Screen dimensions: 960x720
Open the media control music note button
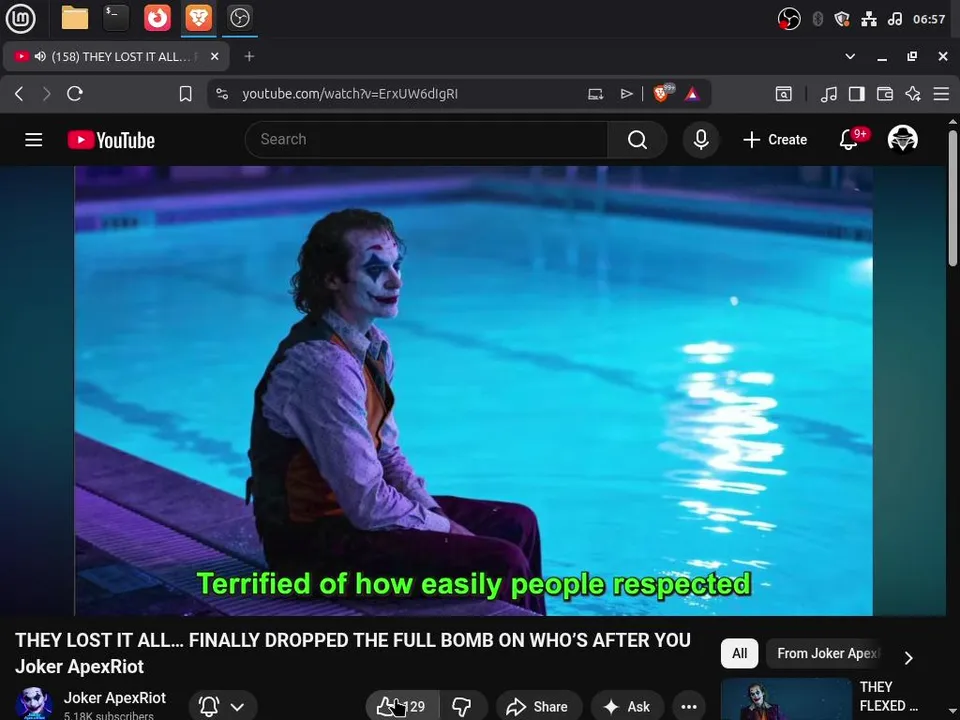(x=828, y=94)
